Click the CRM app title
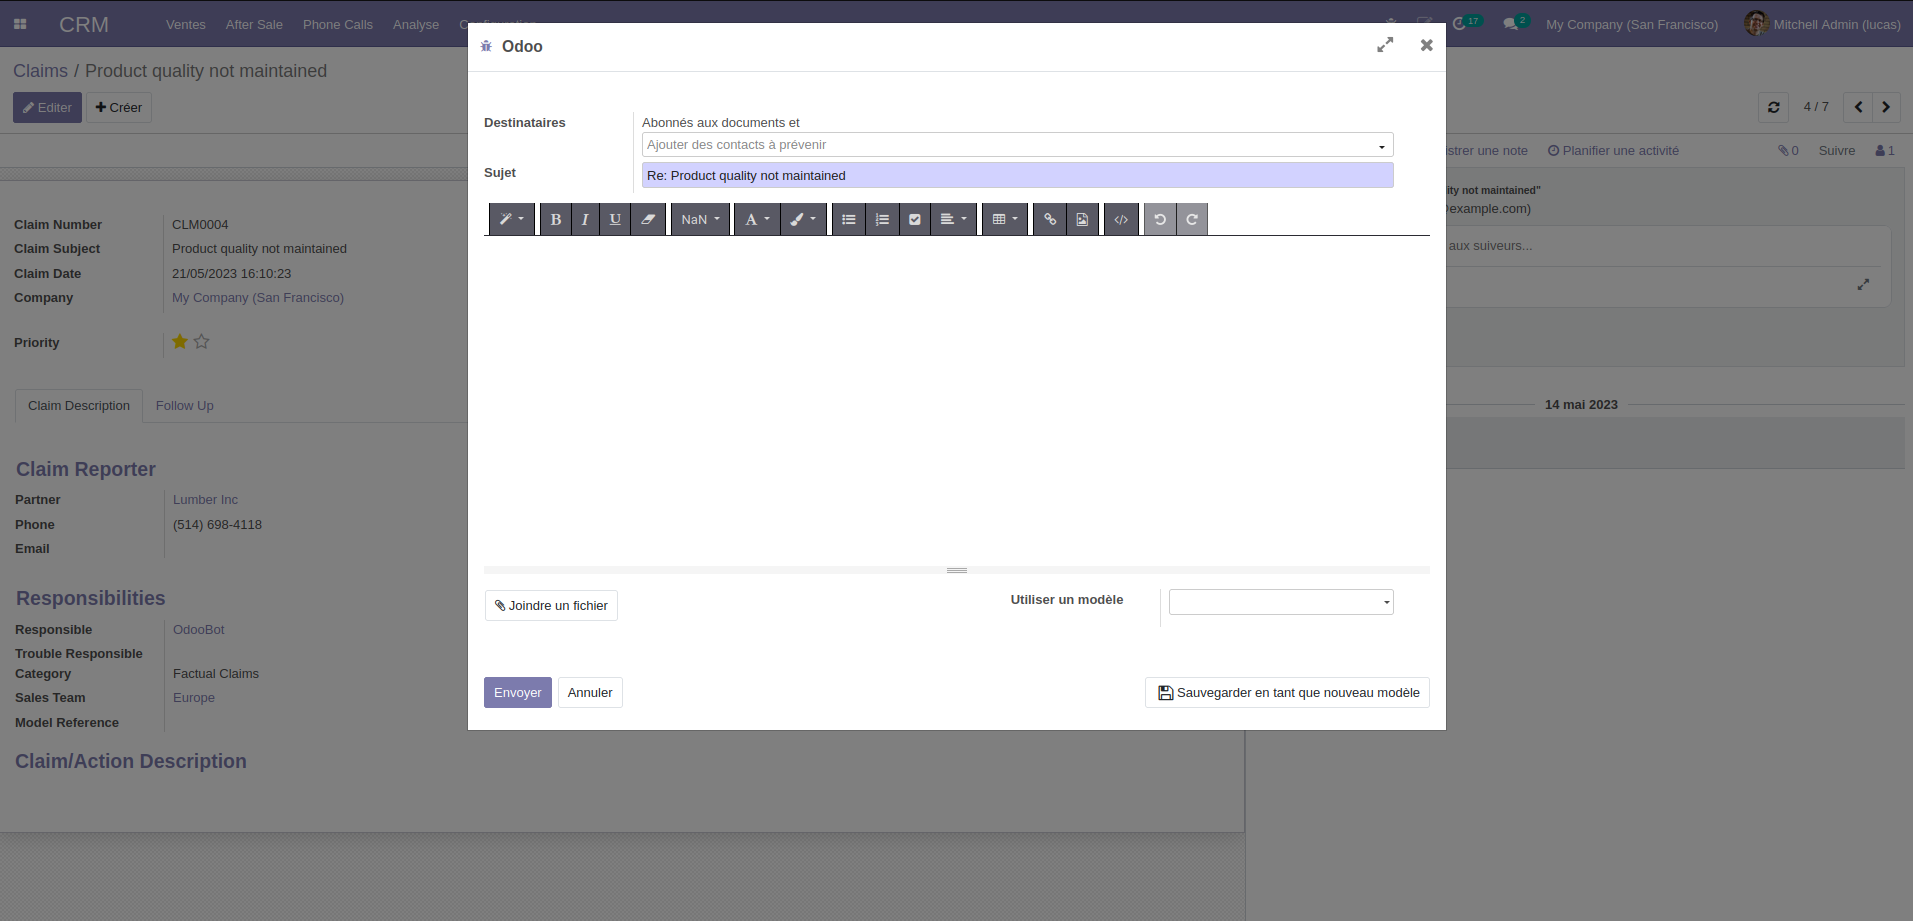The image size is (1913, 921). (84, 24)
